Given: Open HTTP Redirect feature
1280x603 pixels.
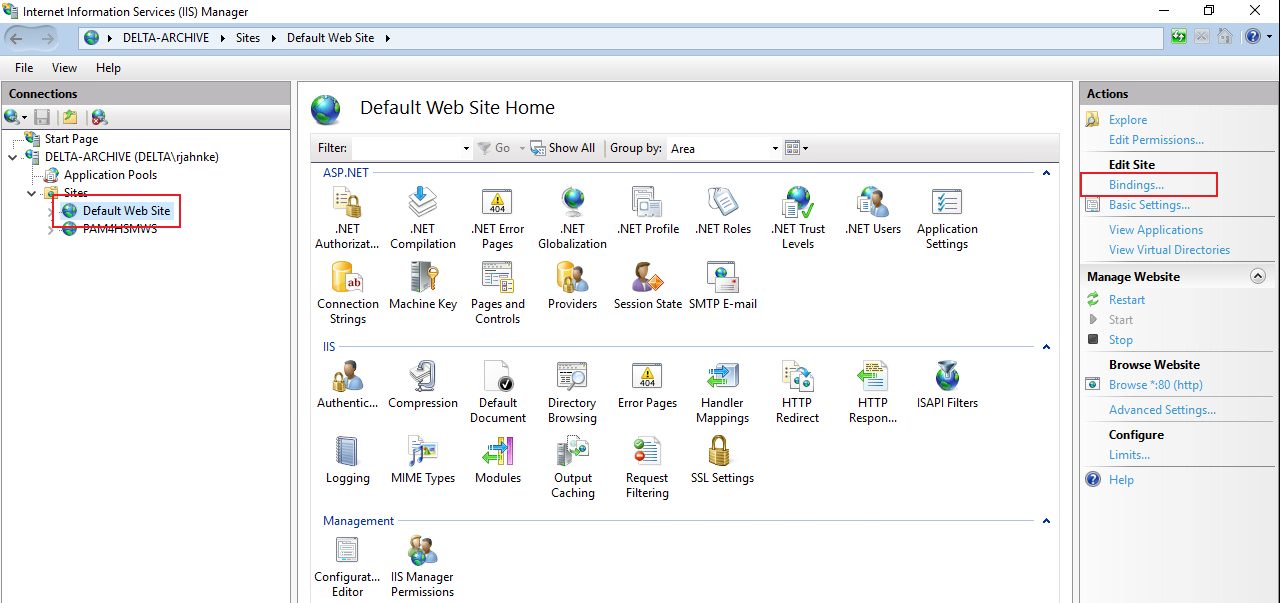Looking at the screenshot, I should (x=798, y=392).
